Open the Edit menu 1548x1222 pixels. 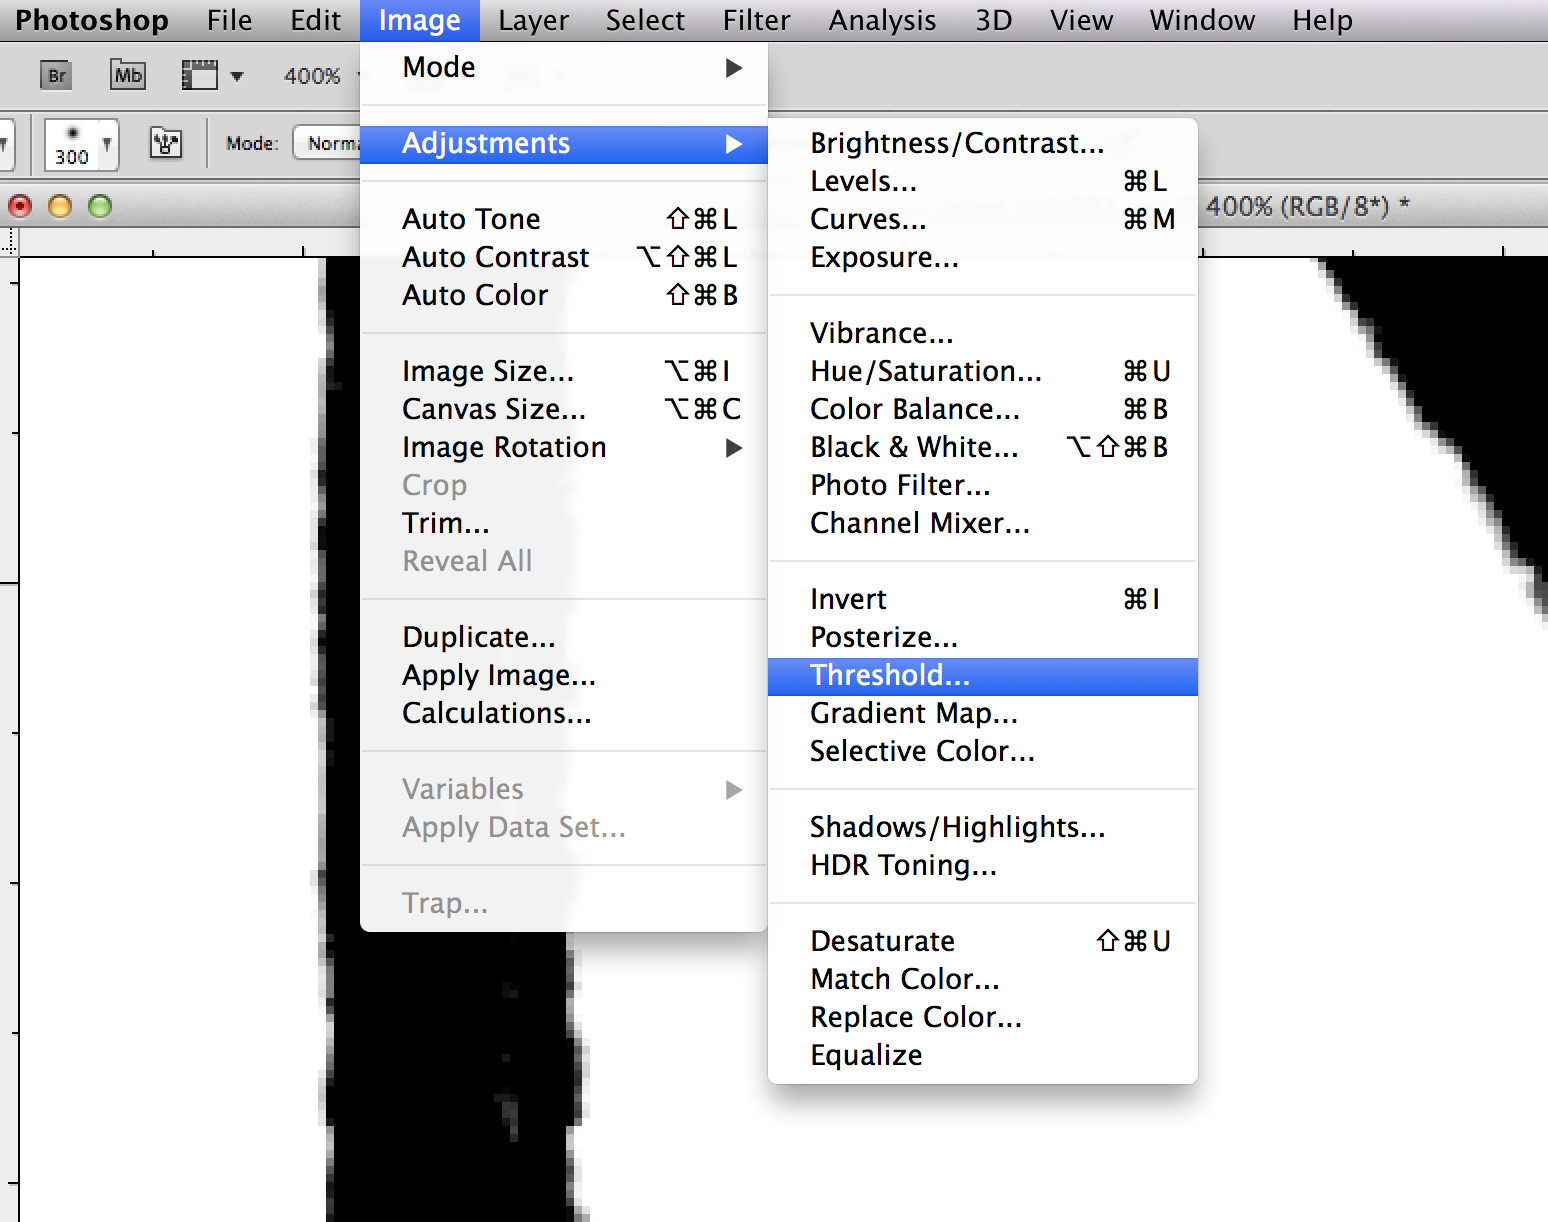[x=315, y=20]
